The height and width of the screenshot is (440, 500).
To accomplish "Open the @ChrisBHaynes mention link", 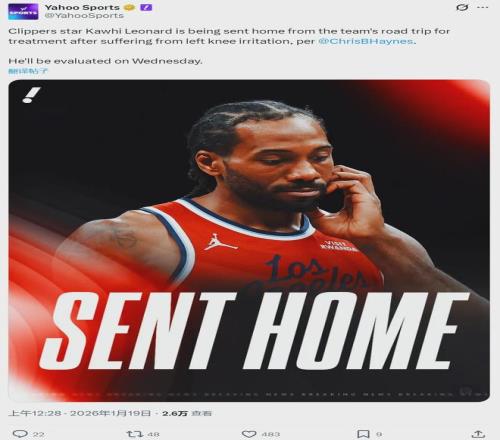I will [x=366, y=41].
